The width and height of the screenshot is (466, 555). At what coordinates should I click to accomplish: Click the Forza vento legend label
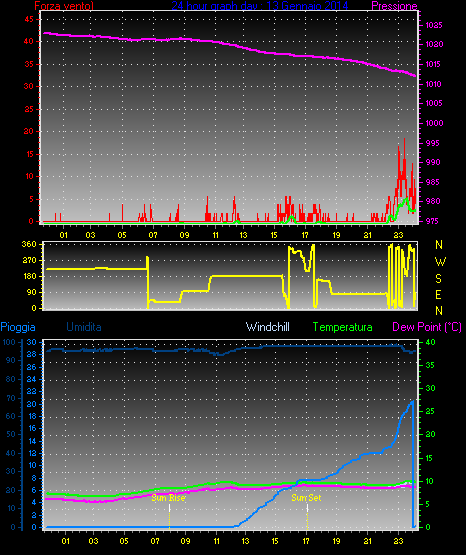(x=64, y=6)
